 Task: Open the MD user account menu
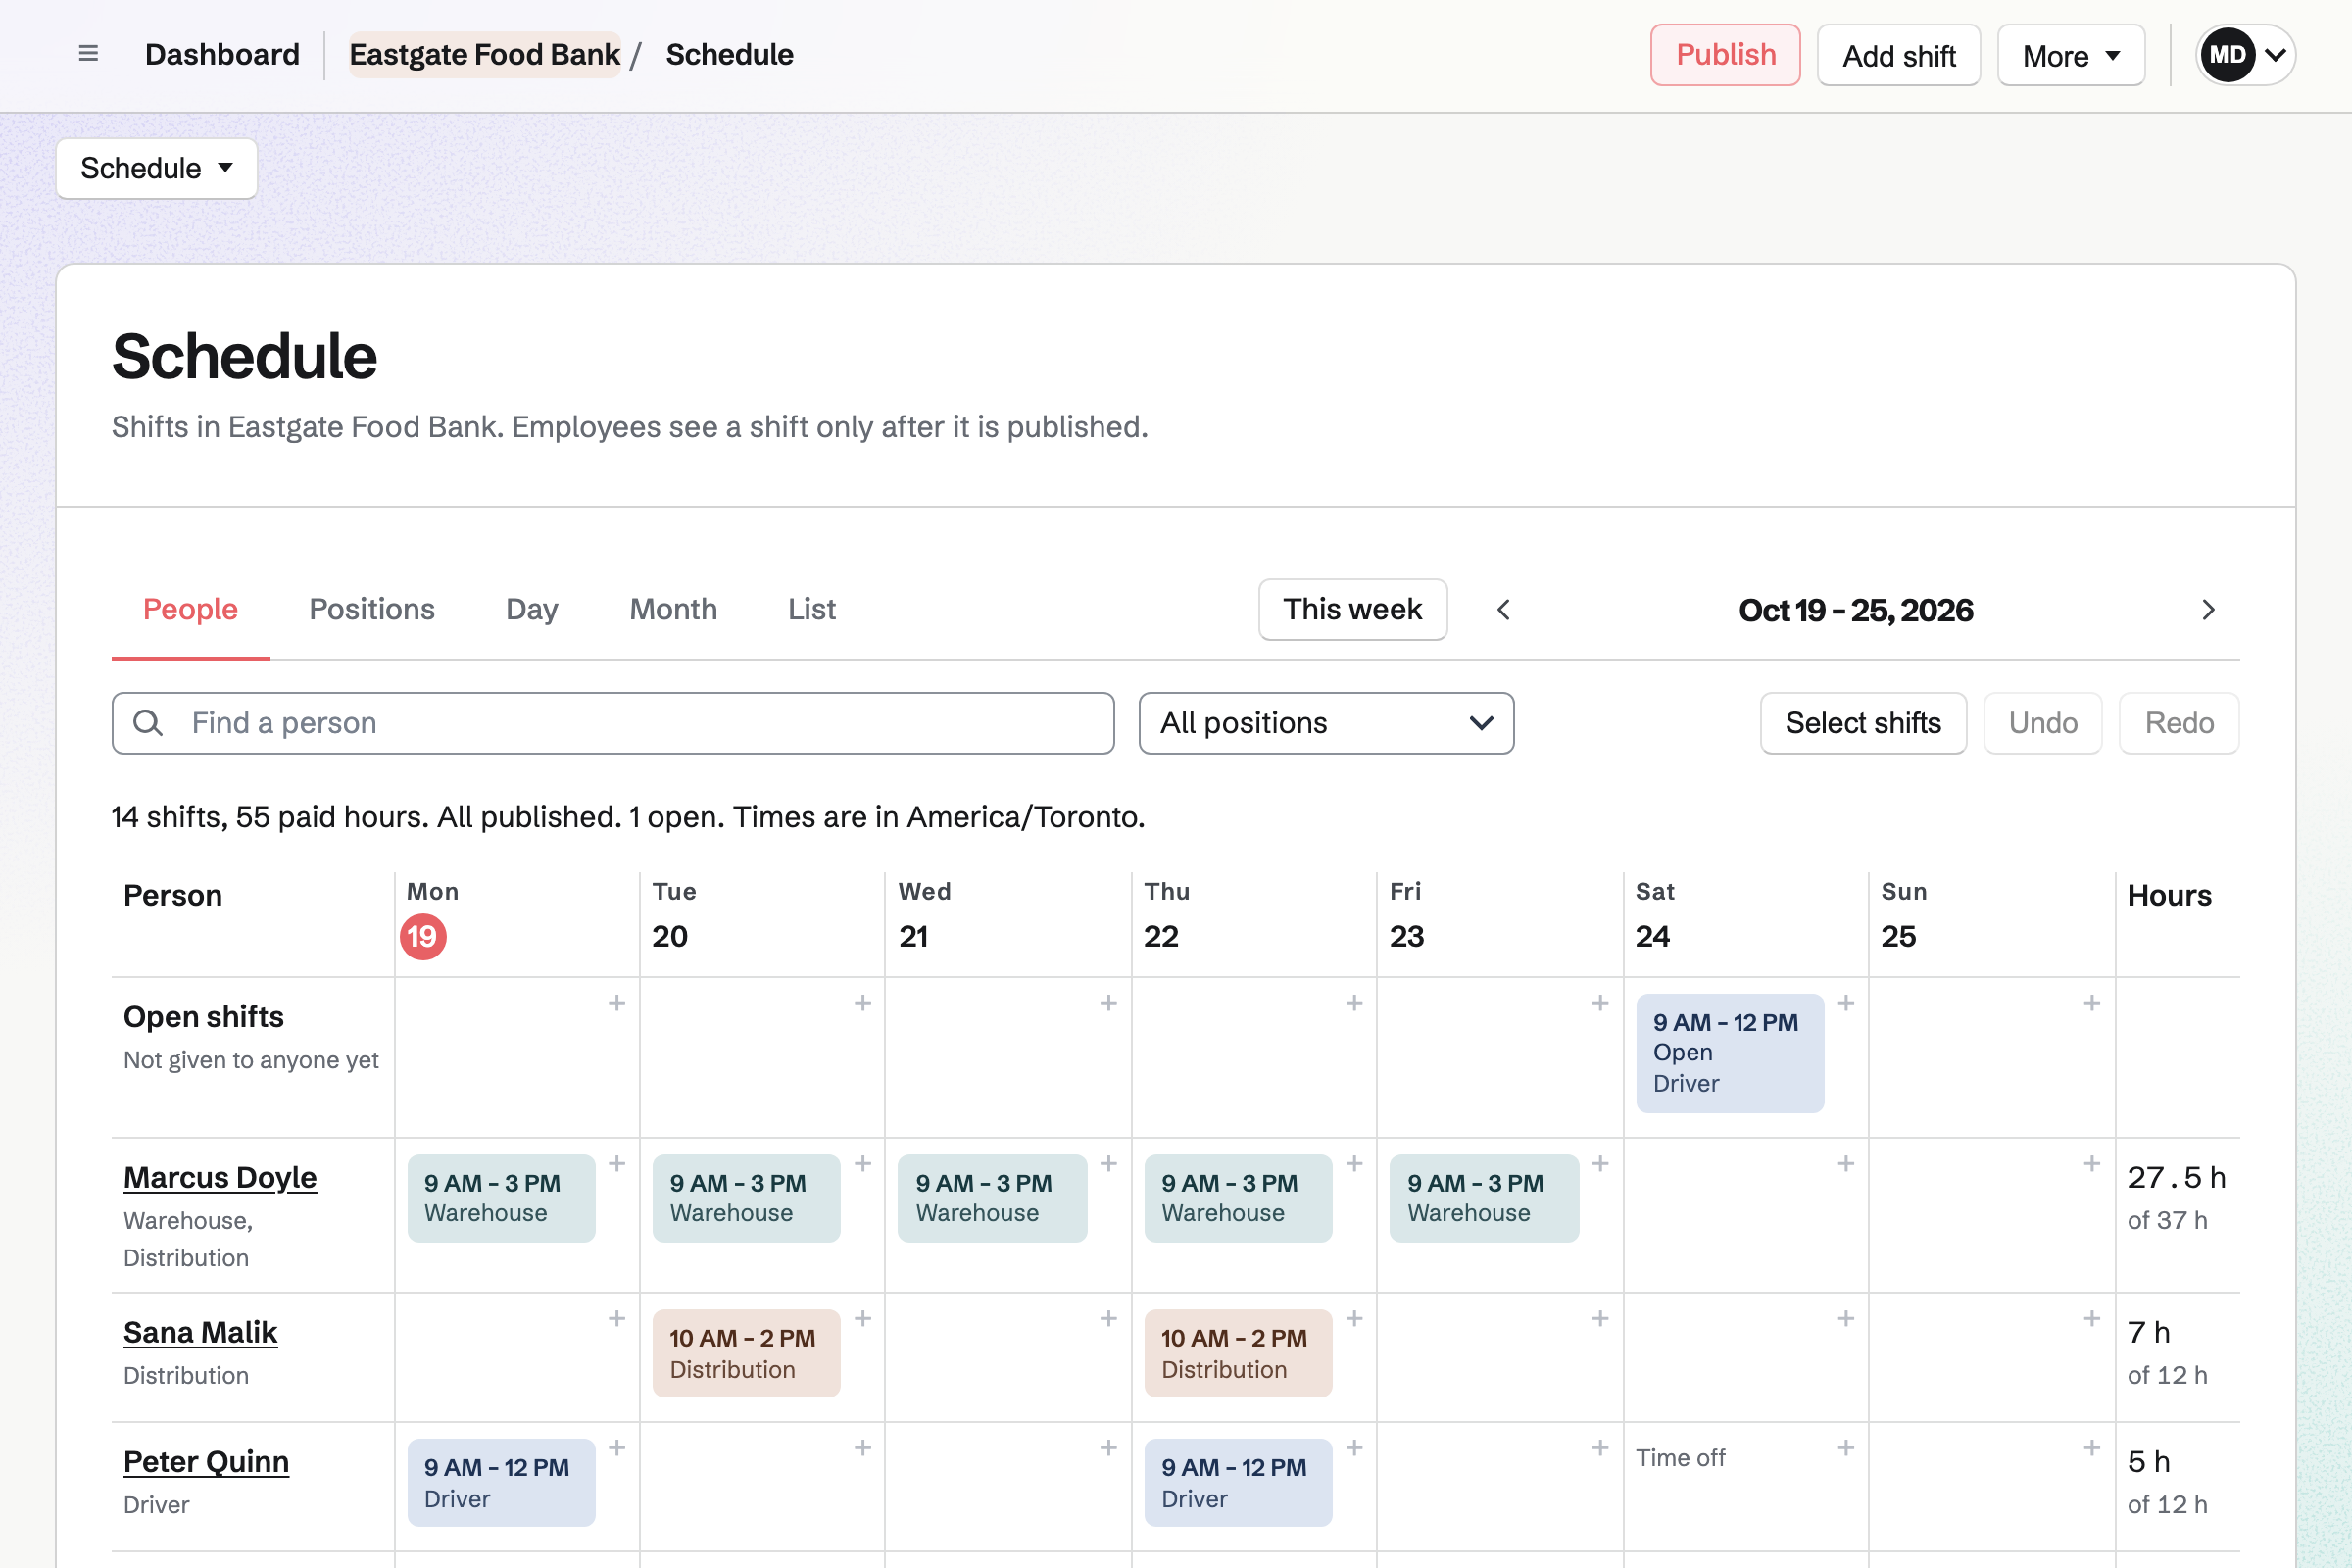click(x=2245, y=55)
